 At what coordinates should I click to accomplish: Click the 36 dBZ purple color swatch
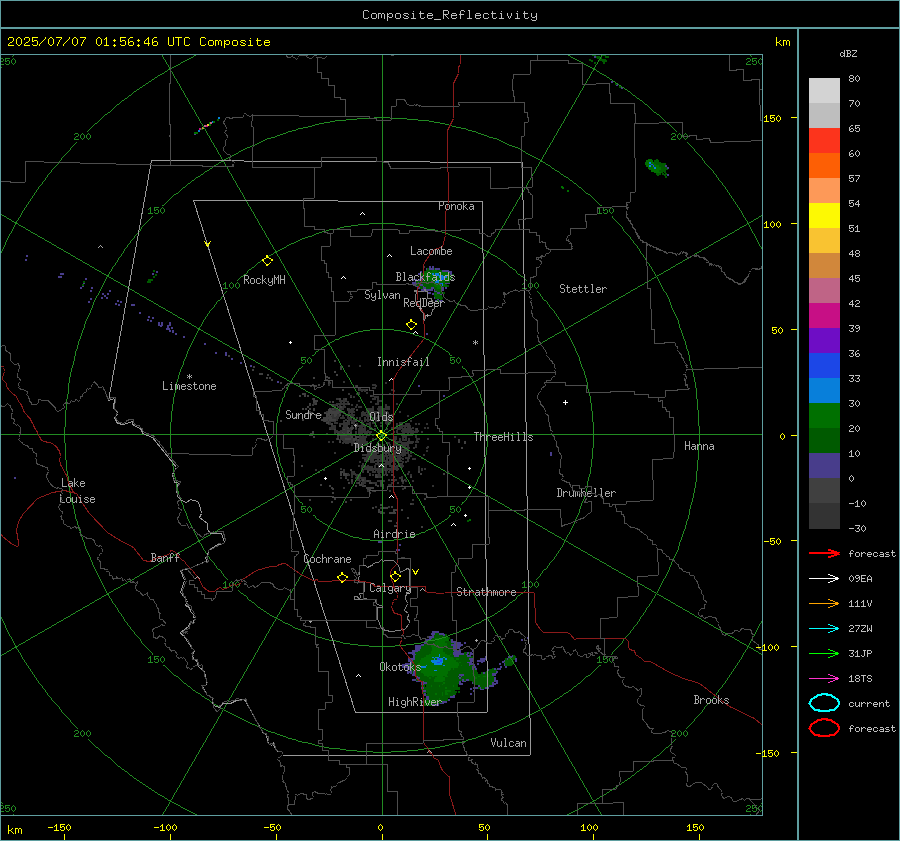824,340
